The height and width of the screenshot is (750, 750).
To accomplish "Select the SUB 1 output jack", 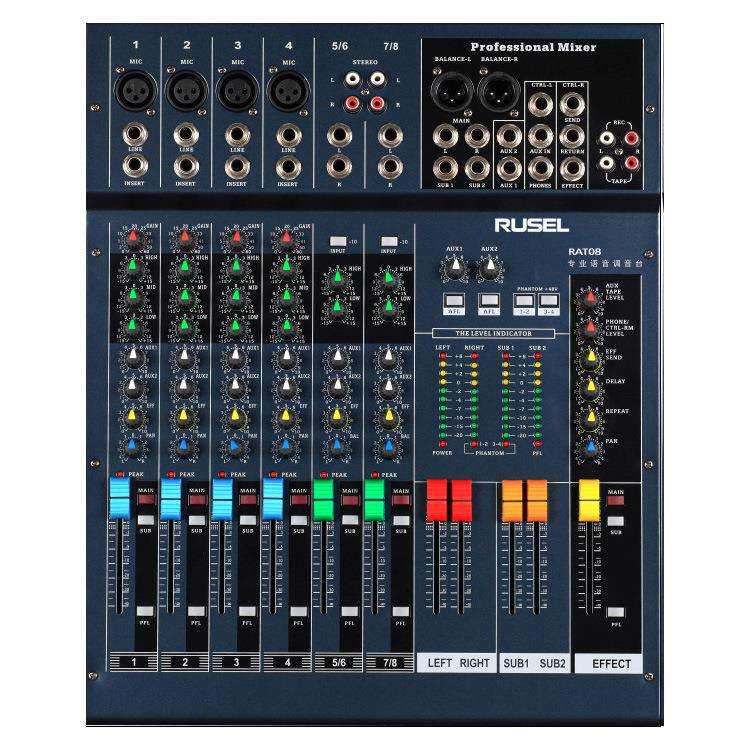I will coord(445,168).
